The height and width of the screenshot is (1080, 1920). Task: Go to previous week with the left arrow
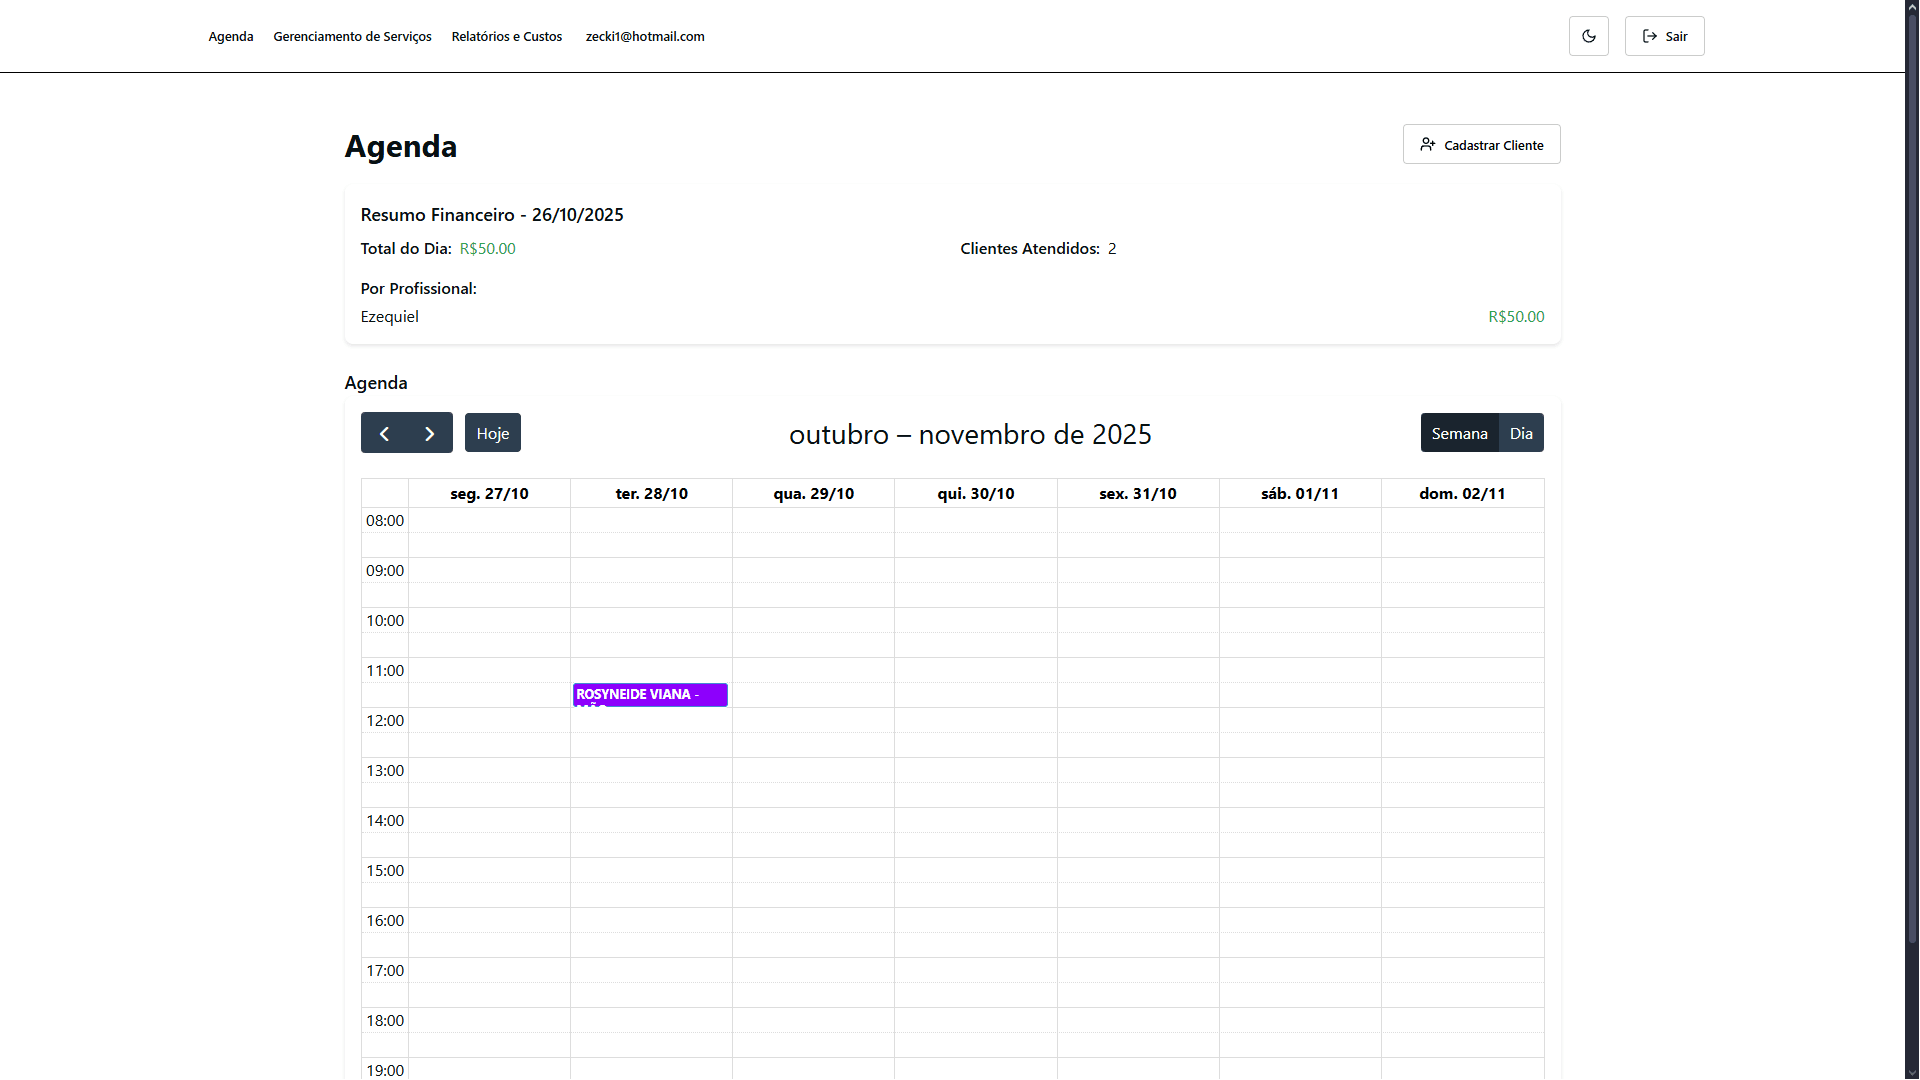384,433
